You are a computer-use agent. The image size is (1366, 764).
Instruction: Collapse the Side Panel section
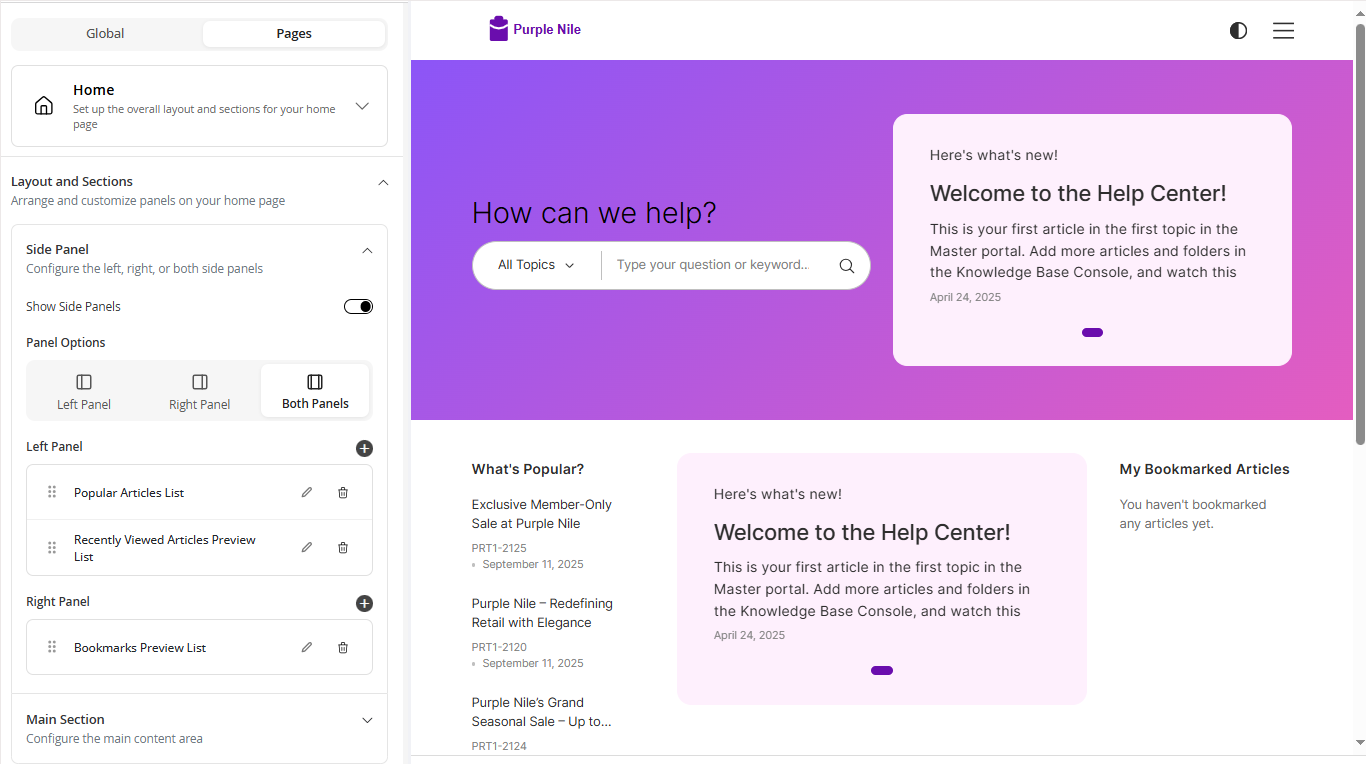pyautogui.click(x=366, y=250)
